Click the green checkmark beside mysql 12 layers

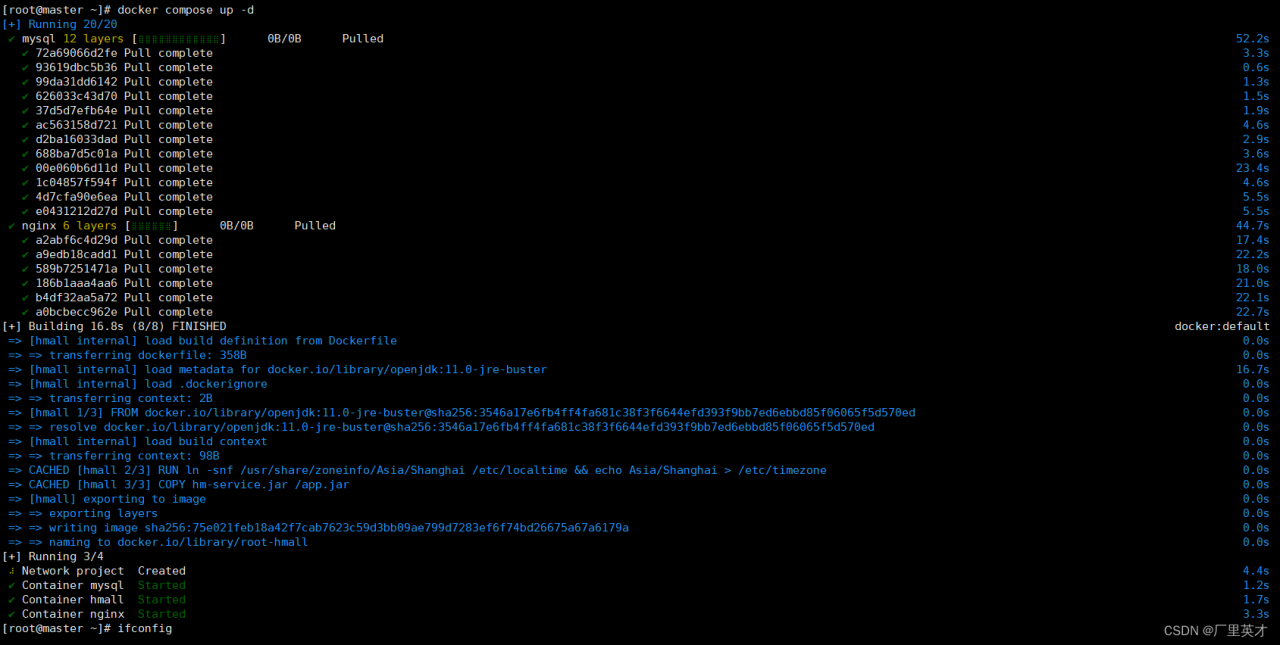(x=11, y=39)
